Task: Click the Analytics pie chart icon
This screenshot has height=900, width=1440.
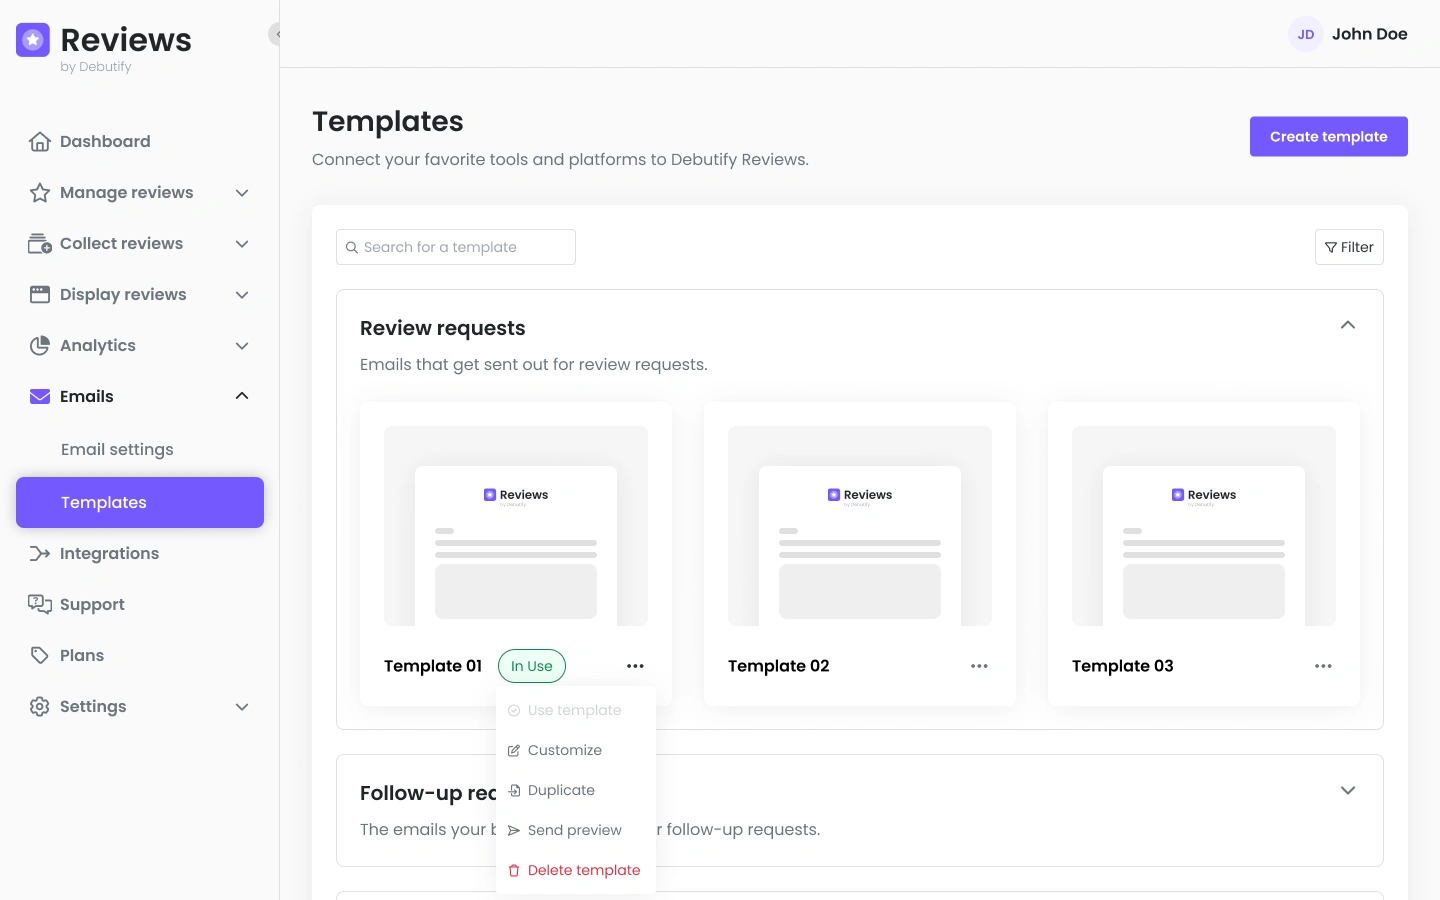Action: (x=40, y=346)
